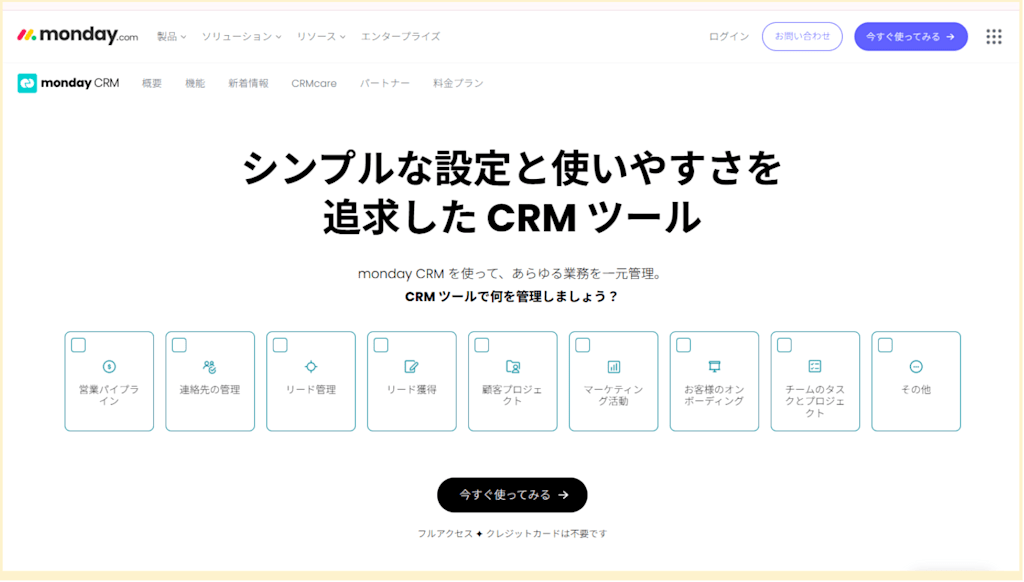This screenshot has width=1024, height=582.
Task: Check the その他 checkbox
Action: click(885, 344)
